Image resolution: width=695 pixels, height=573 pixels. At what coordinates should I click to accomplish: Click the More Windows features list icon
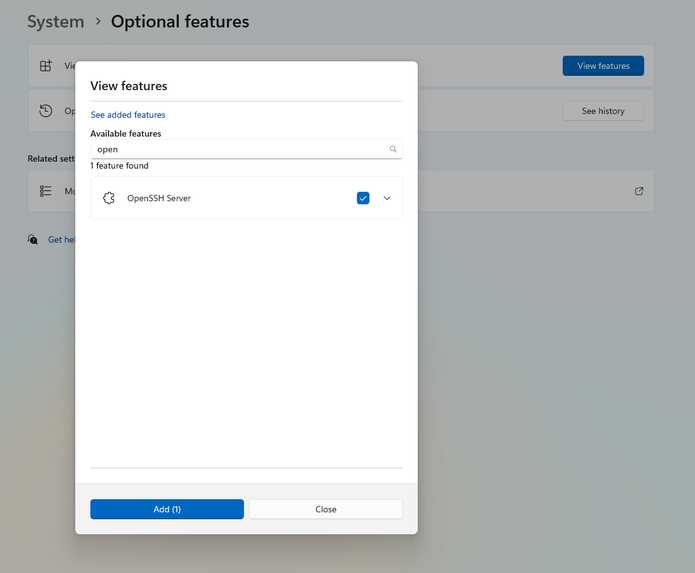46,191
